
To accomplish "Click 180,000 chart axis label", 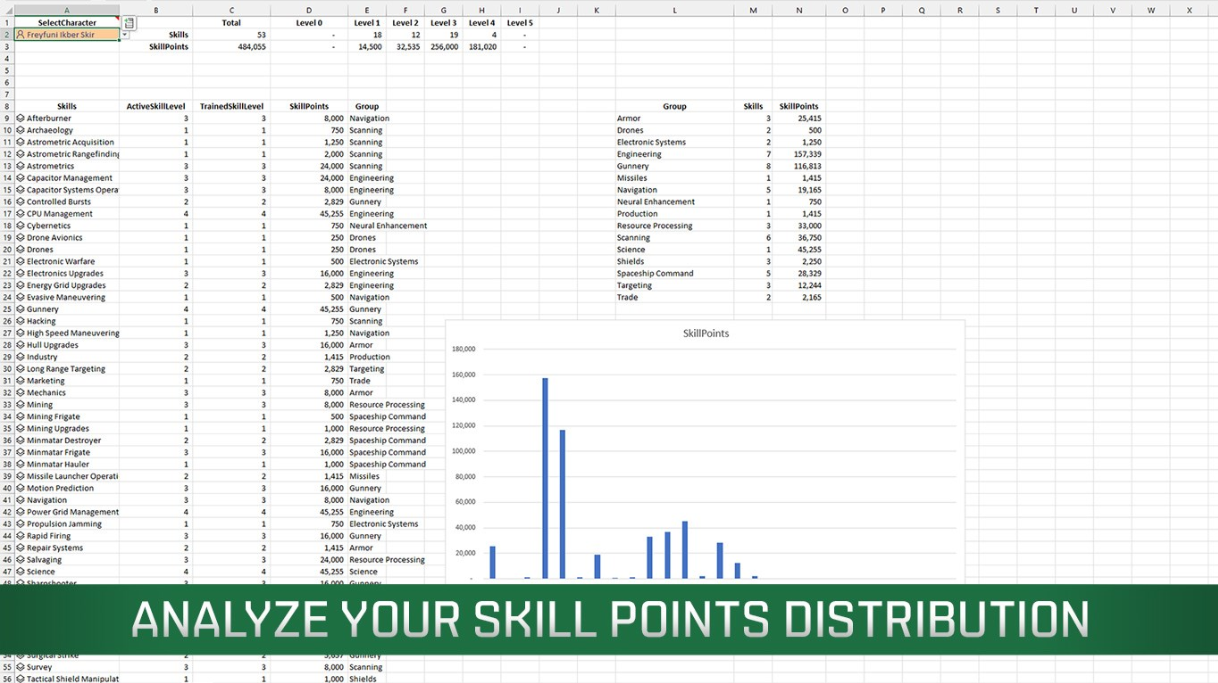I will coord(463,349).
